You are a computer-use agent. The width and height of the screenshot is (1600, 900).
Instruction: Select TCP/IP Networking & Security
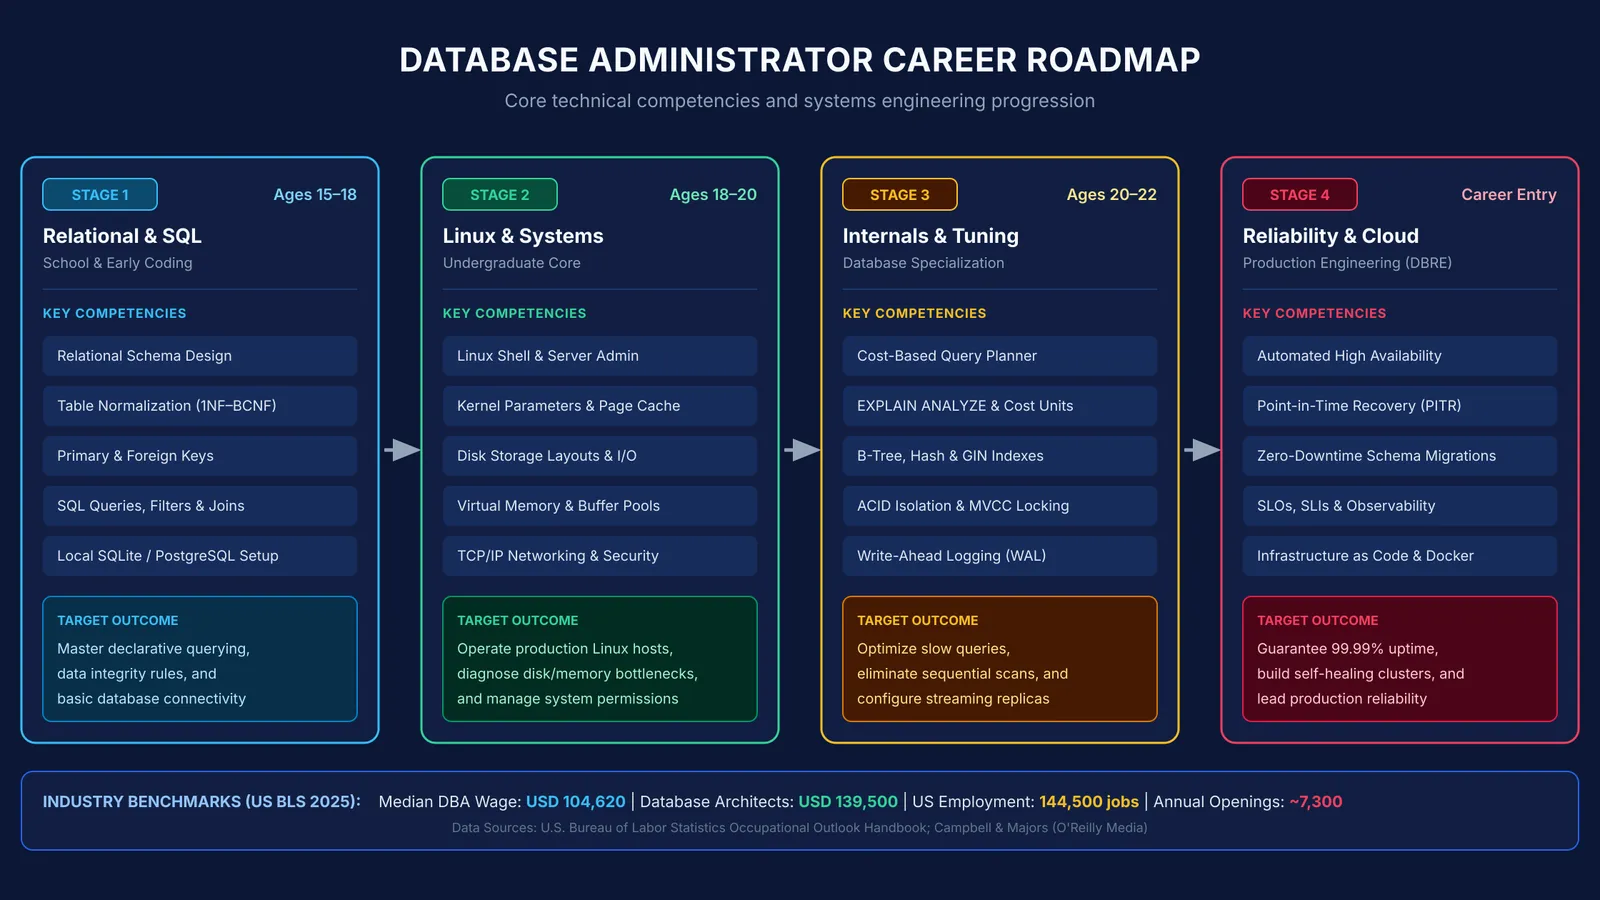tap(600, 556)
